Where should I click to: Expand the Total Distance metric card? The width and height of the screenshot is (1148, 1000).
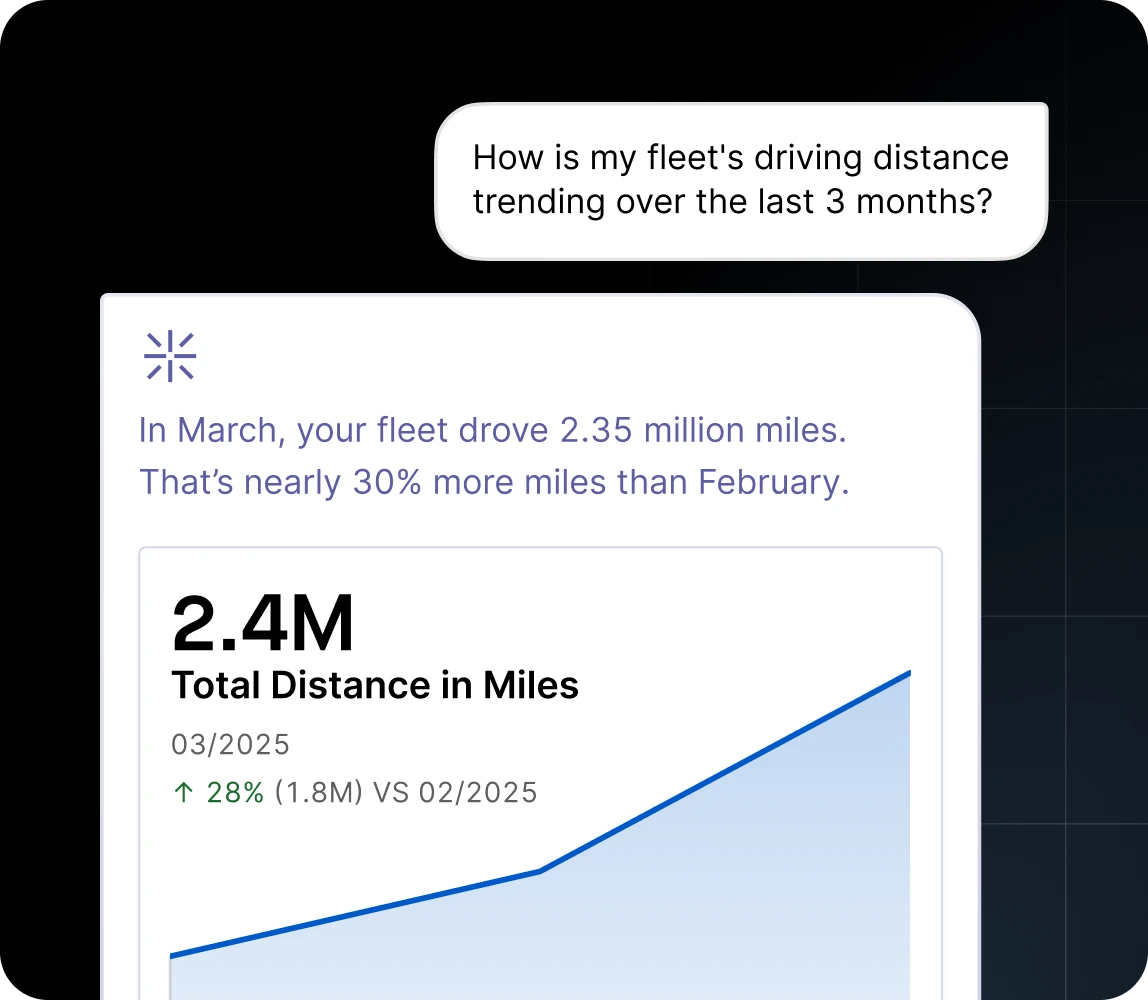(540, 770)
